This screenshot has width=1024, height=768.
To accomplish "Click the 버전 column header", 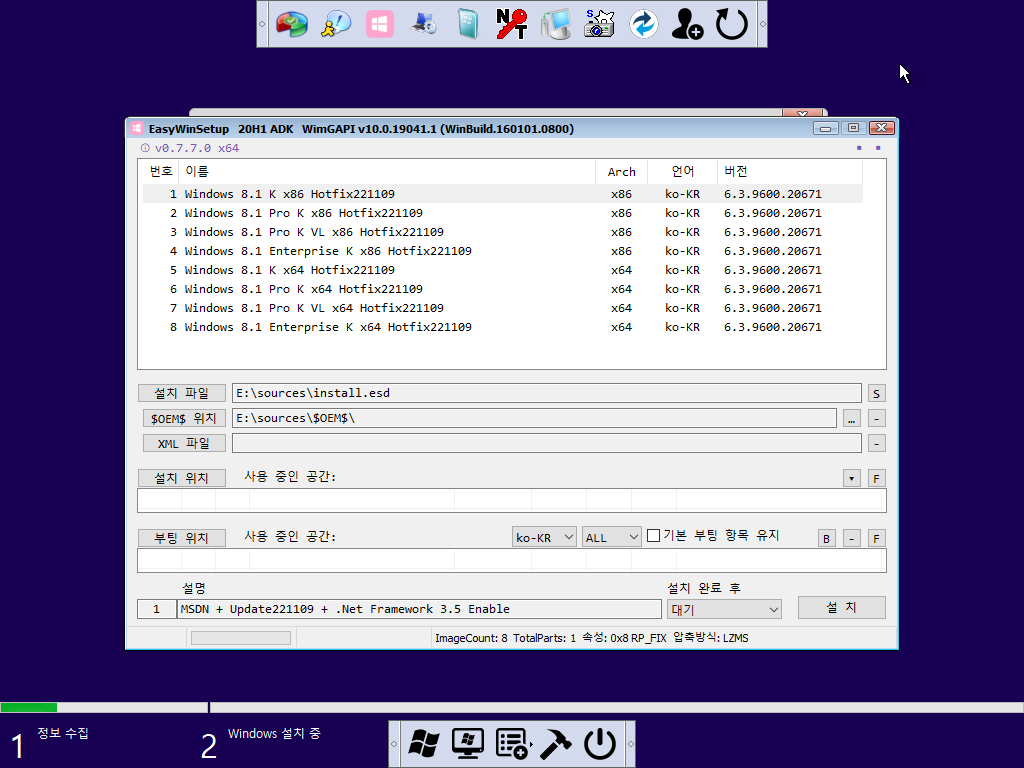I will coord(790,171).
